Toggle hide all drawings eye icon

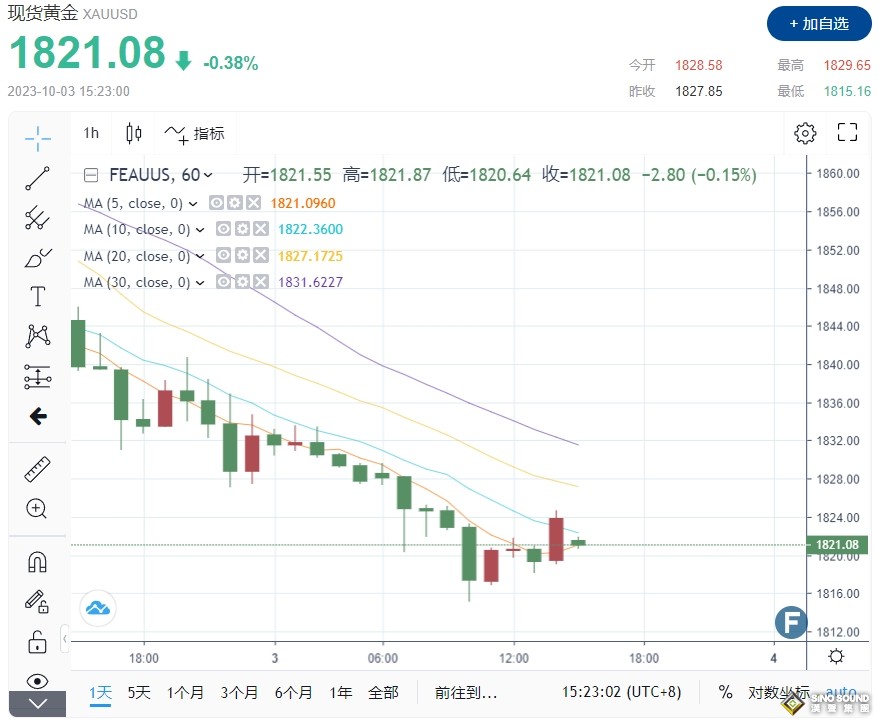tap(37, 681)
